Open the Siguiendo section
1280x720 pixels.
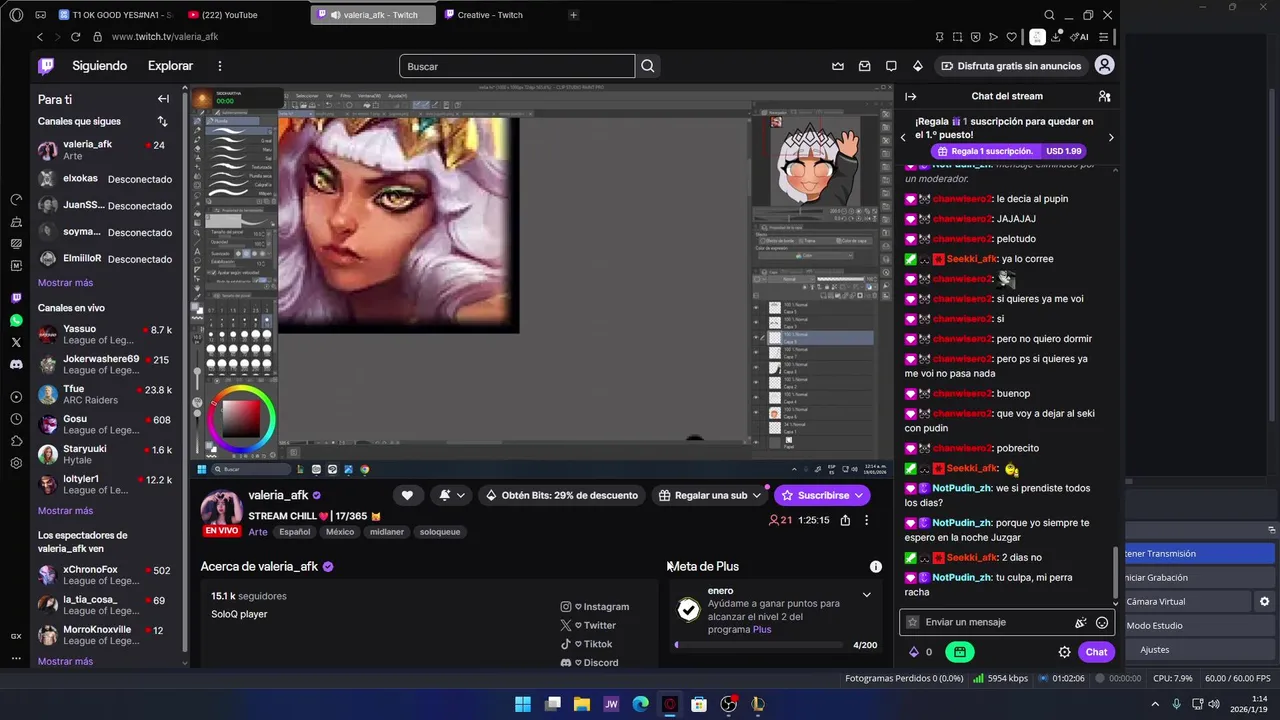click(x=99, y=66)
